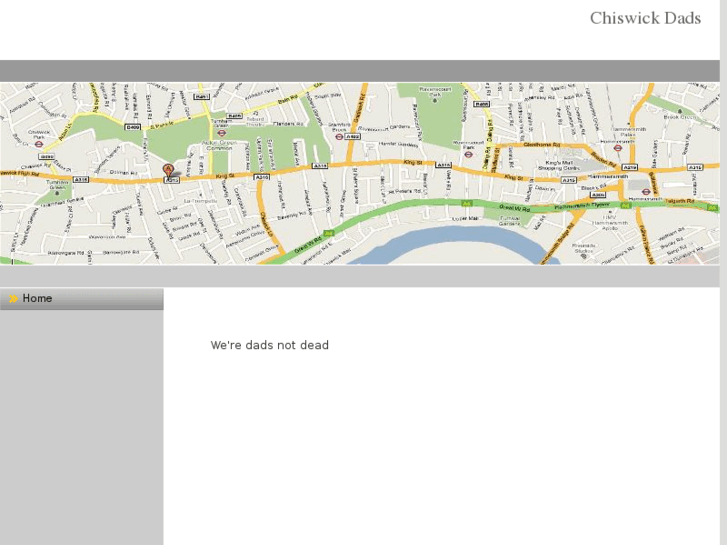This screenshot has width=727, height=545.
Task: Click the yellow double-arrow icon beside Home
Action: coord(13,298)
